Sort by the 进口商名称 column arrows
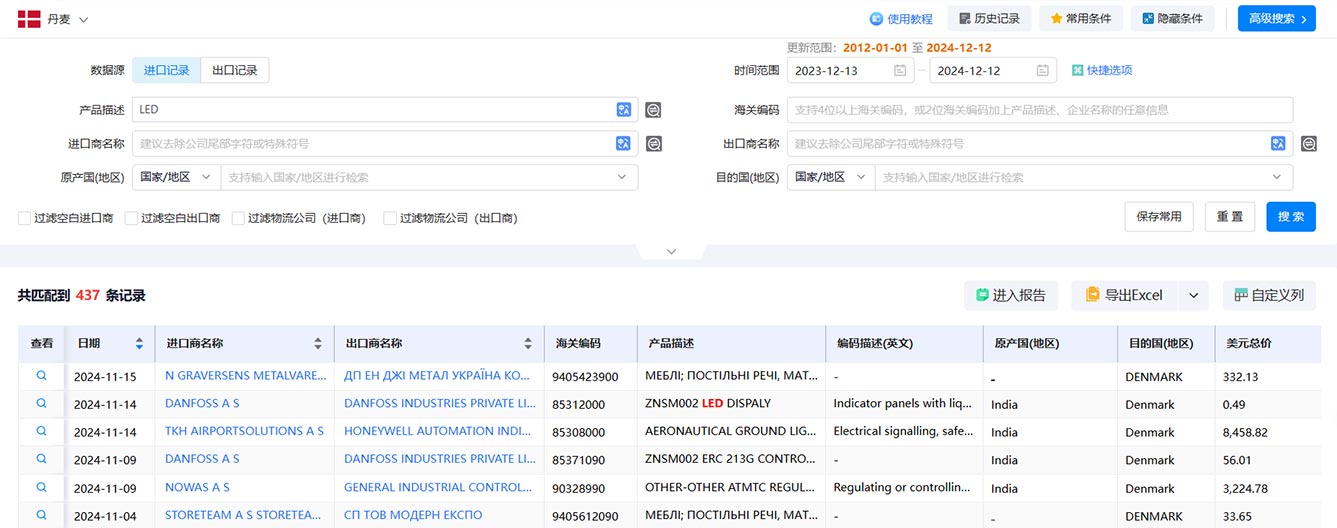The width and height of the screenshot is (1337, 528). (x=318, y=344)
